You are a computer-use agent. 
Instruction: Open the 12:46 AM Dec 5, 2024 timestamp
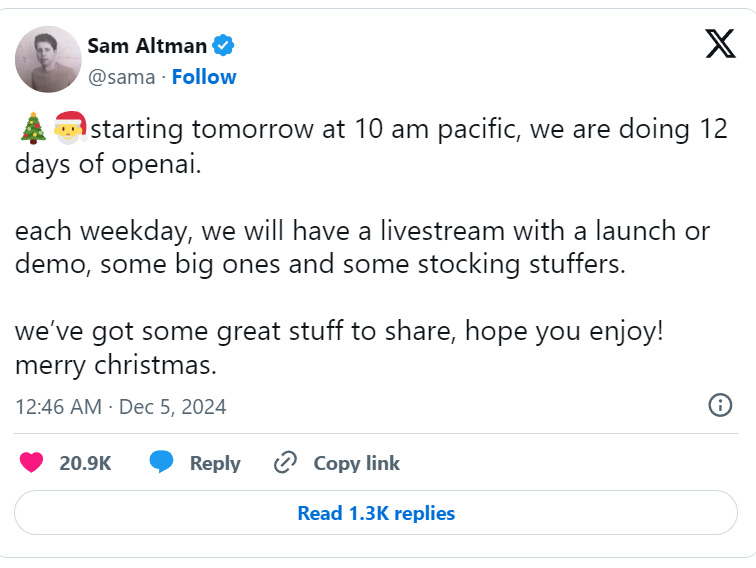pos(121,406)
